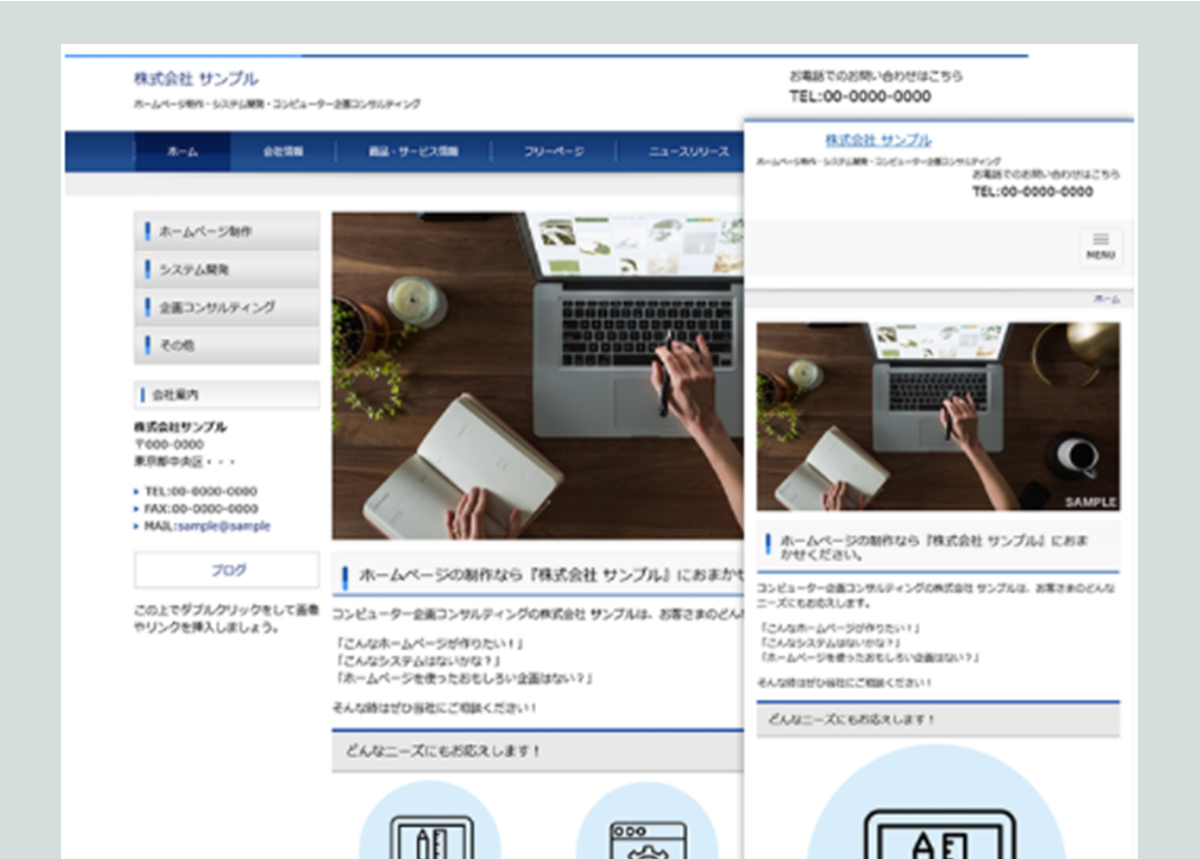Click the desktop hero laptop image
The height and width of the screenshot is (859, 1200).
pyautogui.click(x=538, y=376)
